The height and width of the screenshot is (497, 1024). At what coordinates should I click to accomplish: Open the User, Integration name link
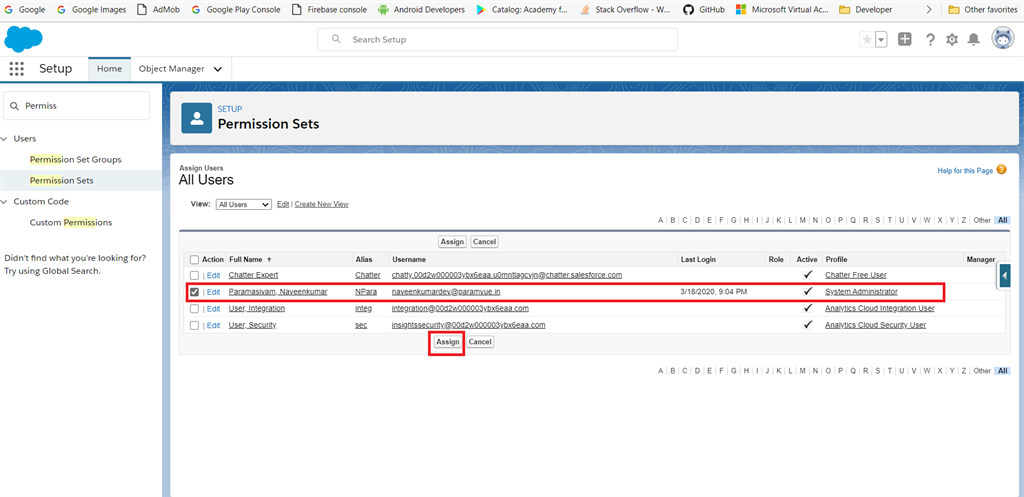coord(257,308)
